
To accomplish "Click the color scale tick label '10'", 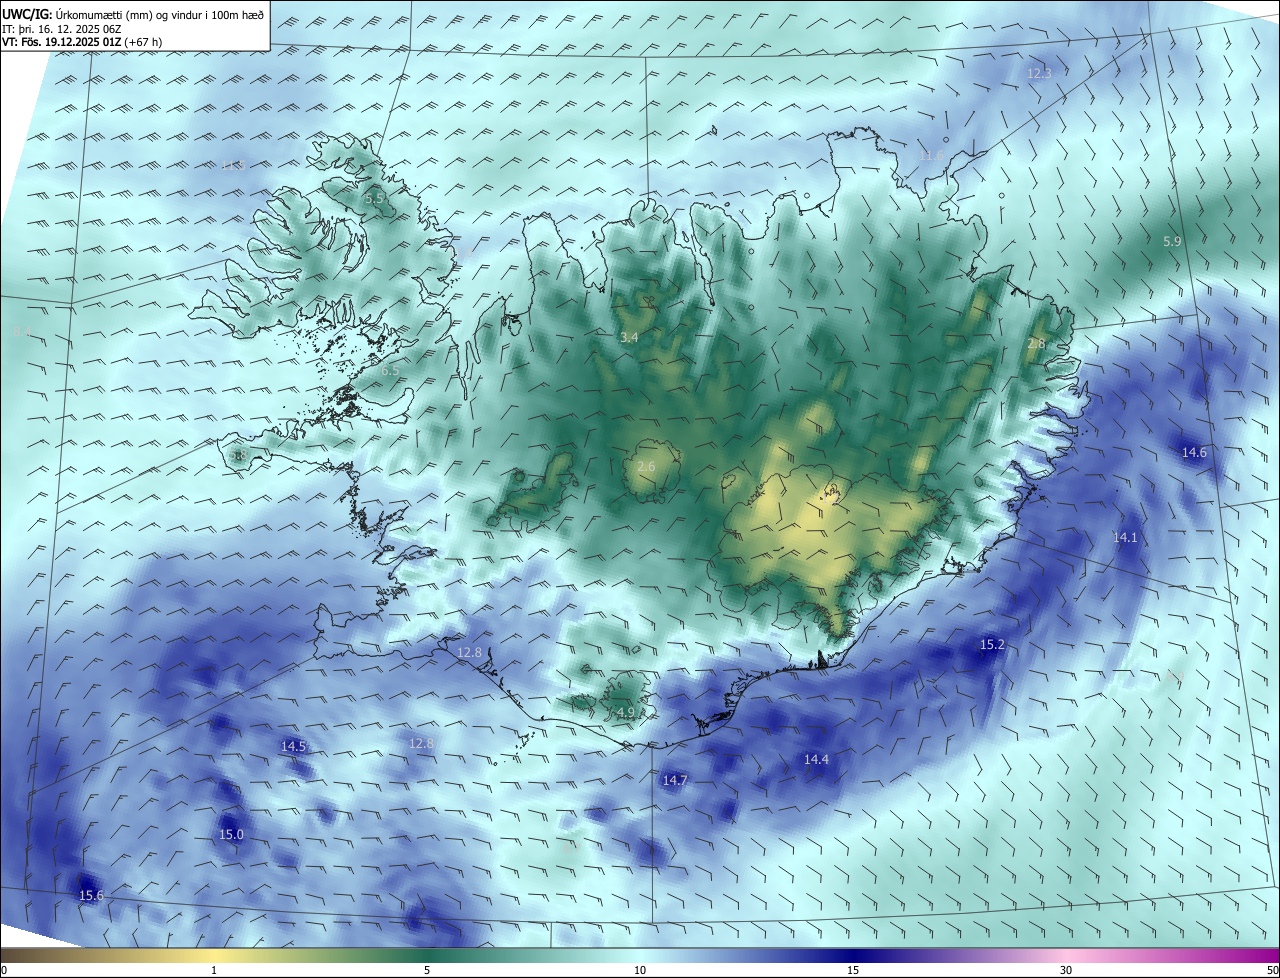I will [x=640, y=970].
